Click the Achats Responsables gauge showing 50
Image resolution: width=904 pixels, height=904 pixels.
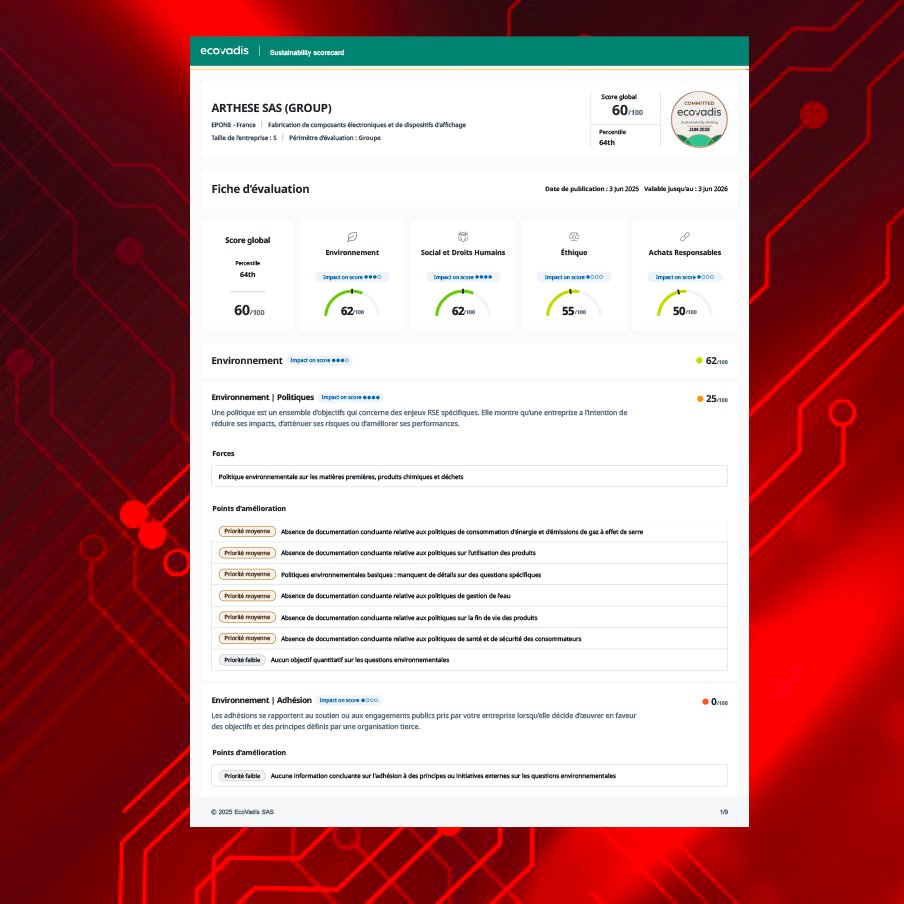(x=685, y=304)
